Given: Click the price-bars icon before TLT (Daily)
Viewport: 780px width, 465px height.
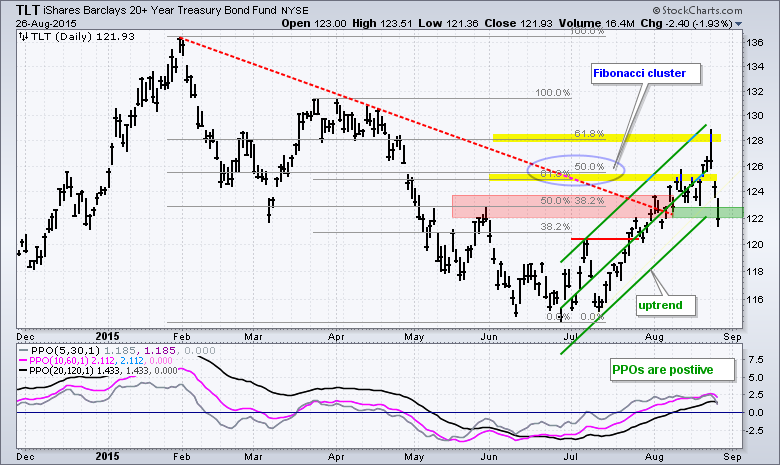Looking at the screenshot, I should tap(23, 36).
